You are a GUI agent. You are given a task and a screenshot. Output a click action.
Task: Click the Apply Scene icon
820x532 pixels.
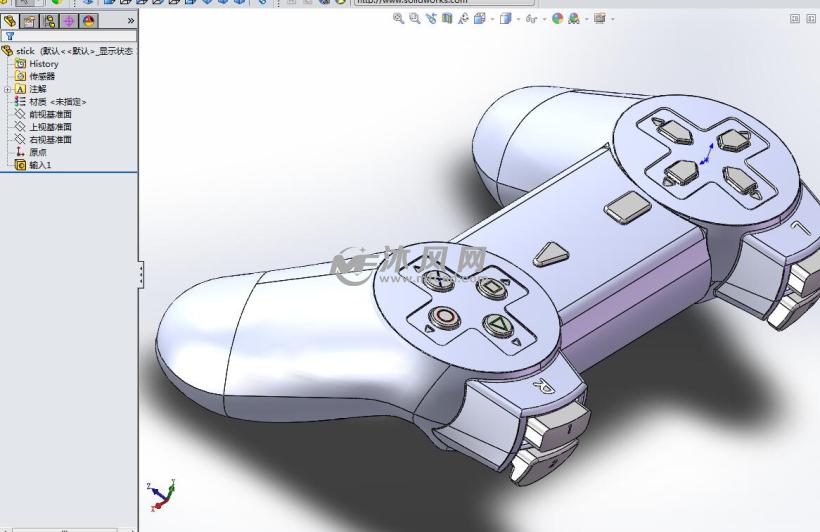[x=574, y=19]
